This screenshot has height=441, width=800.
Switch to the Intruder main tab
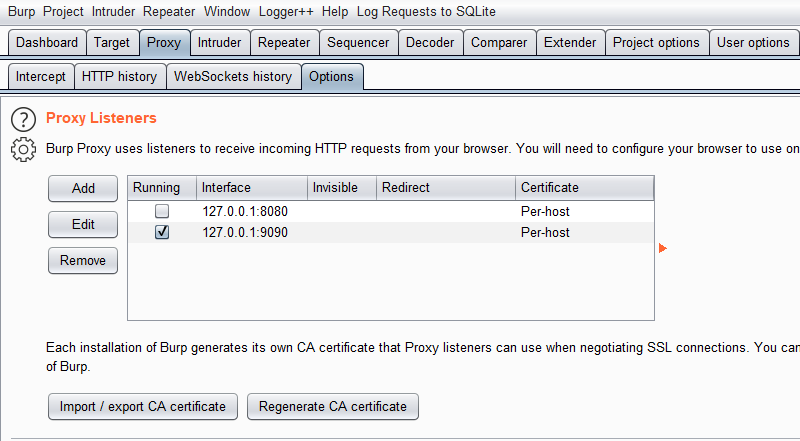[219, 42]
